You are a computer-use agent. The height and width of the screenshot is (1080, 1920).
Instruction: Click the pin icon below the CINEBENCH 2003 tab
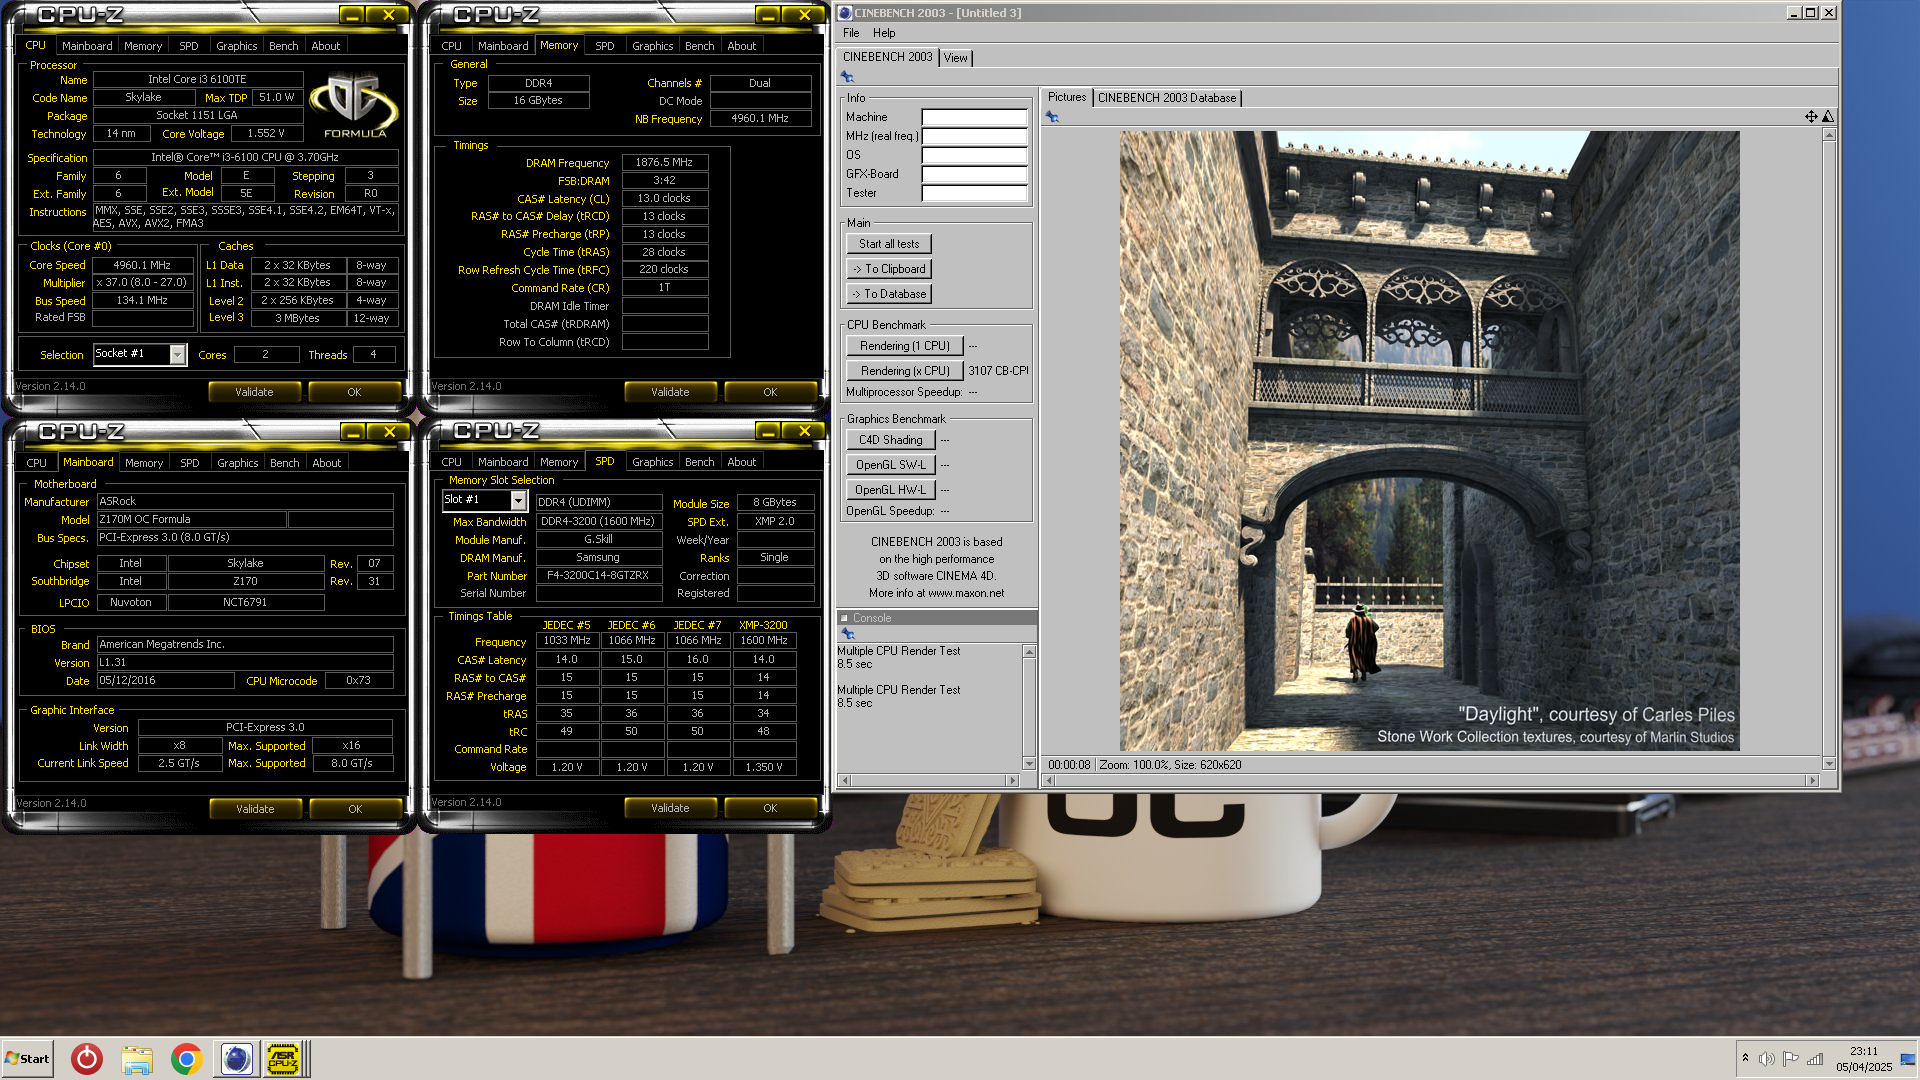(x=847, y=77)
